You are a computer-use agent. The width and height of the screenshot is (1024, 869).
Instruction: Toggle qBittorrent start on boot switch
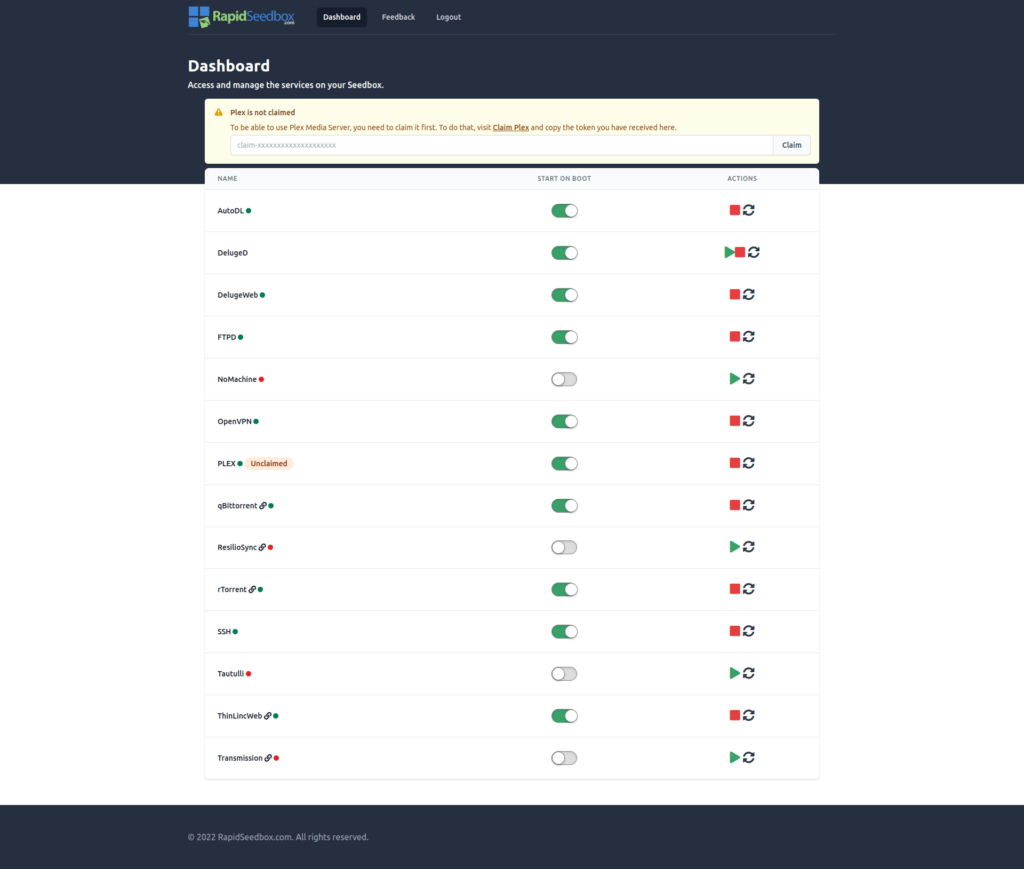[x=564, y=505]
